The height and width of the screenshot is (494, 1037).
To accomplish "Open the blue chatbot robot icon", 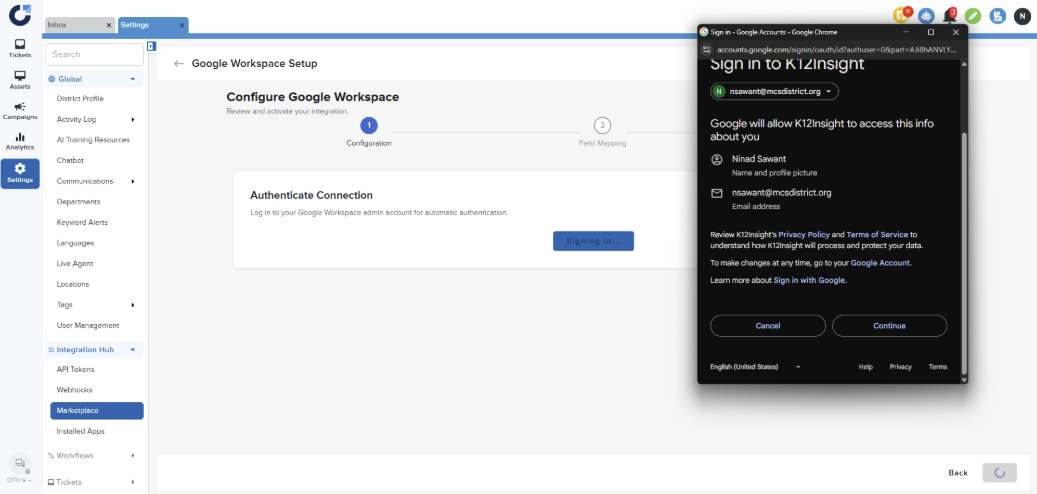I will click(x=926, y=15).
